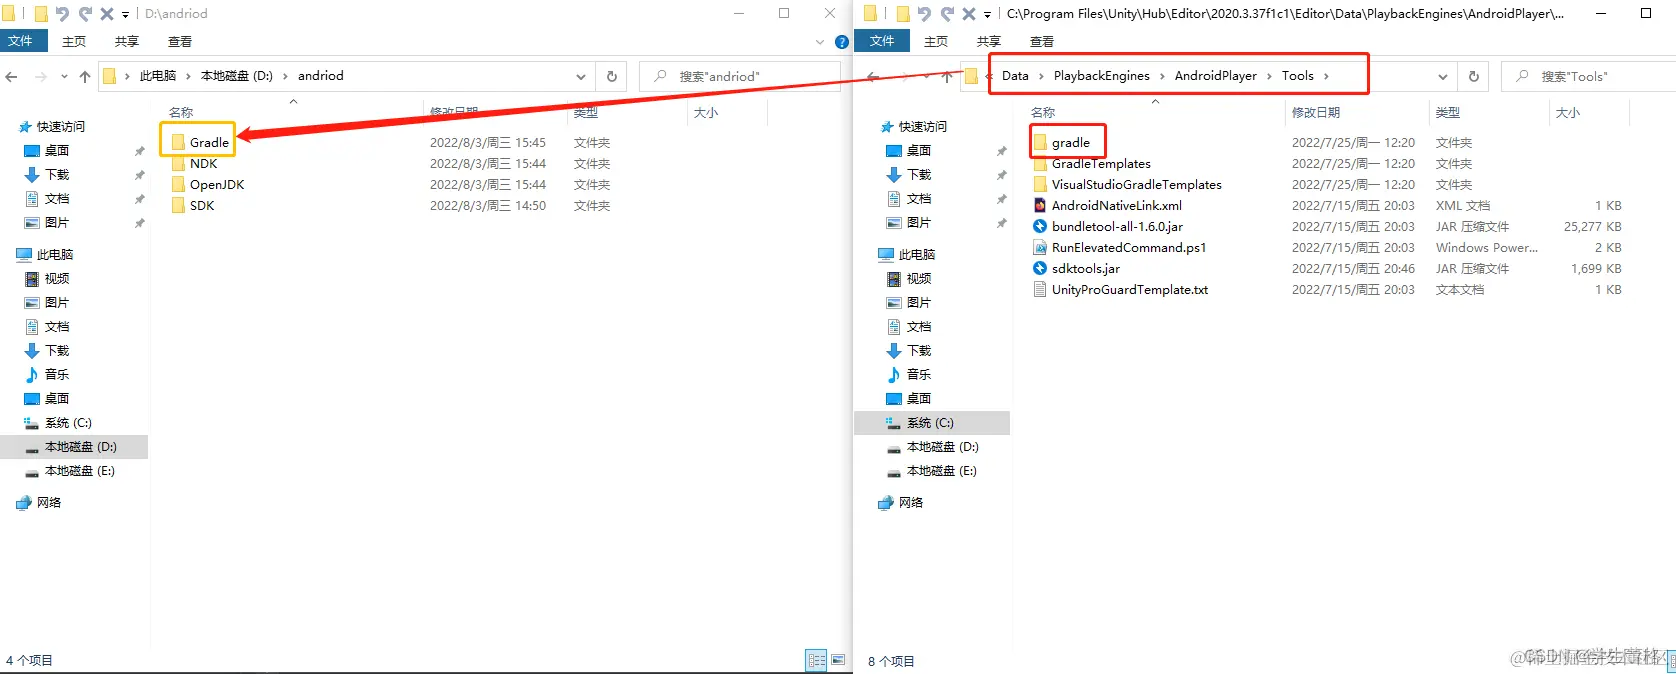This screenshot has height=674, width=1676.
Task: Refresh the Tools folder view
Action: [1473, 76]
